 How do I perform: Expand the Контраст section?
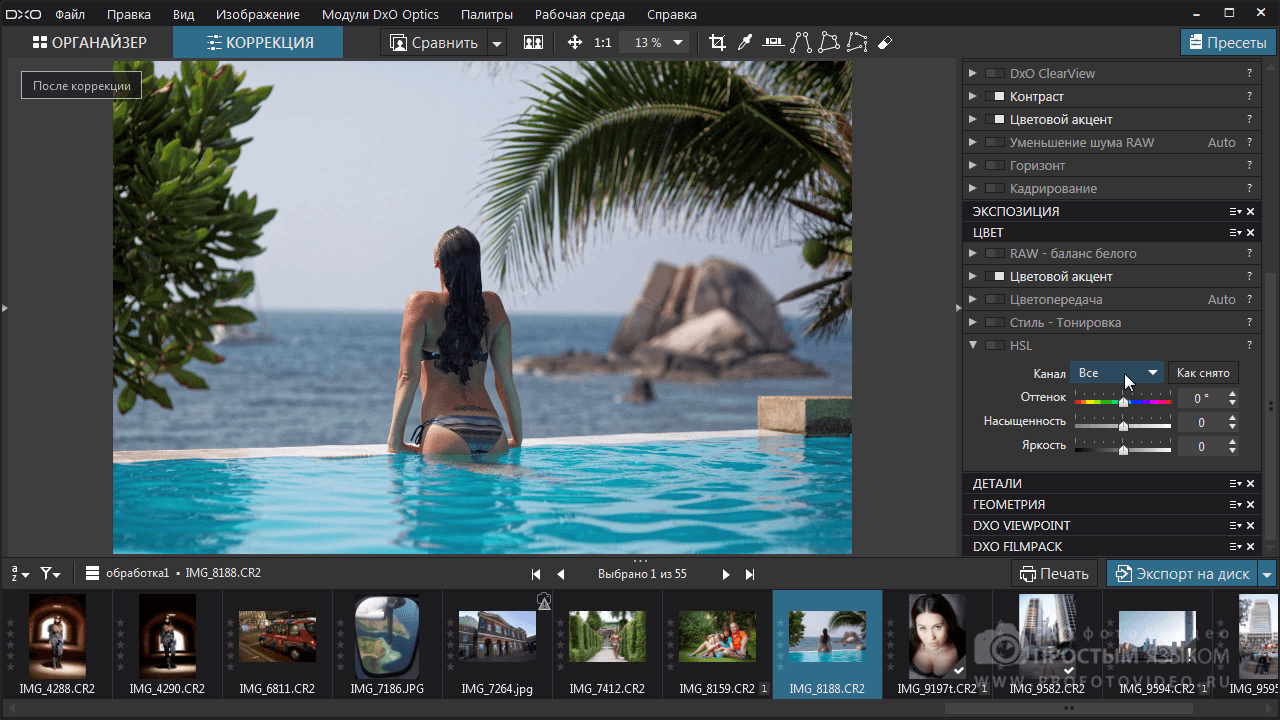(972, 96)
